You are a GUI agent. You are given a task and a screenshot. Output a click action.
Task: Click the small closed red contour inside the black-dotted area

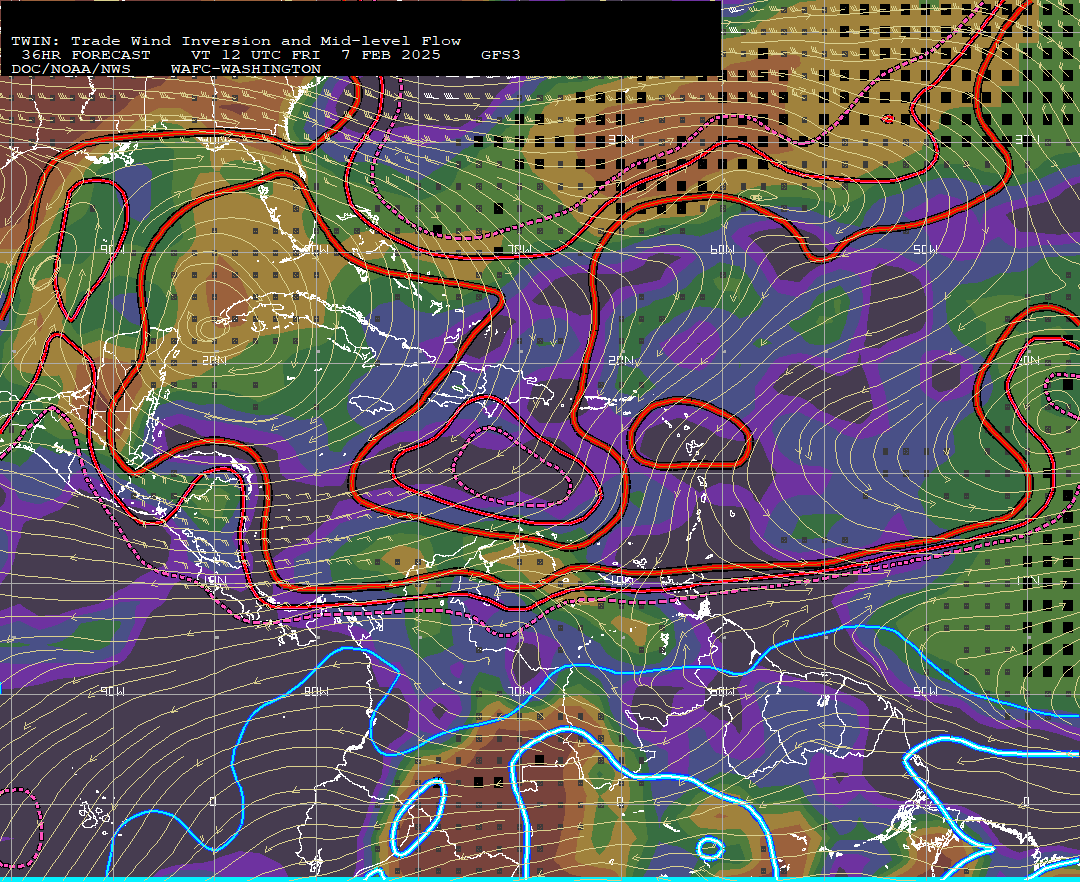pos(888,119)
